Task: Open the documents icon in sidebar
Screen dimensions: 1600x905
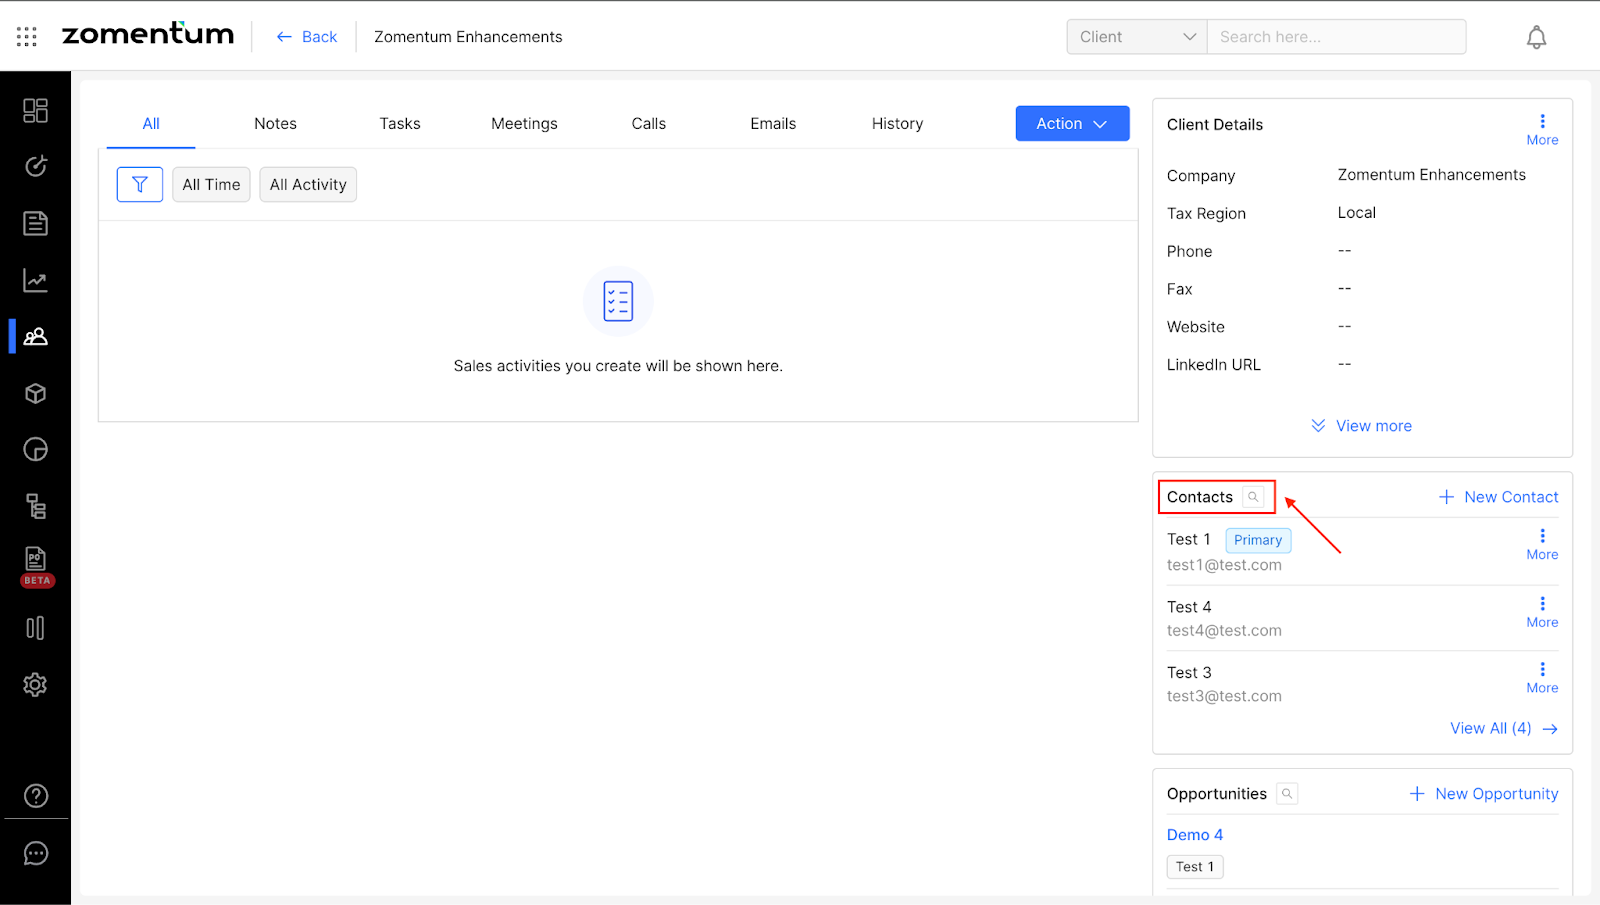Action: coord(35,223)
